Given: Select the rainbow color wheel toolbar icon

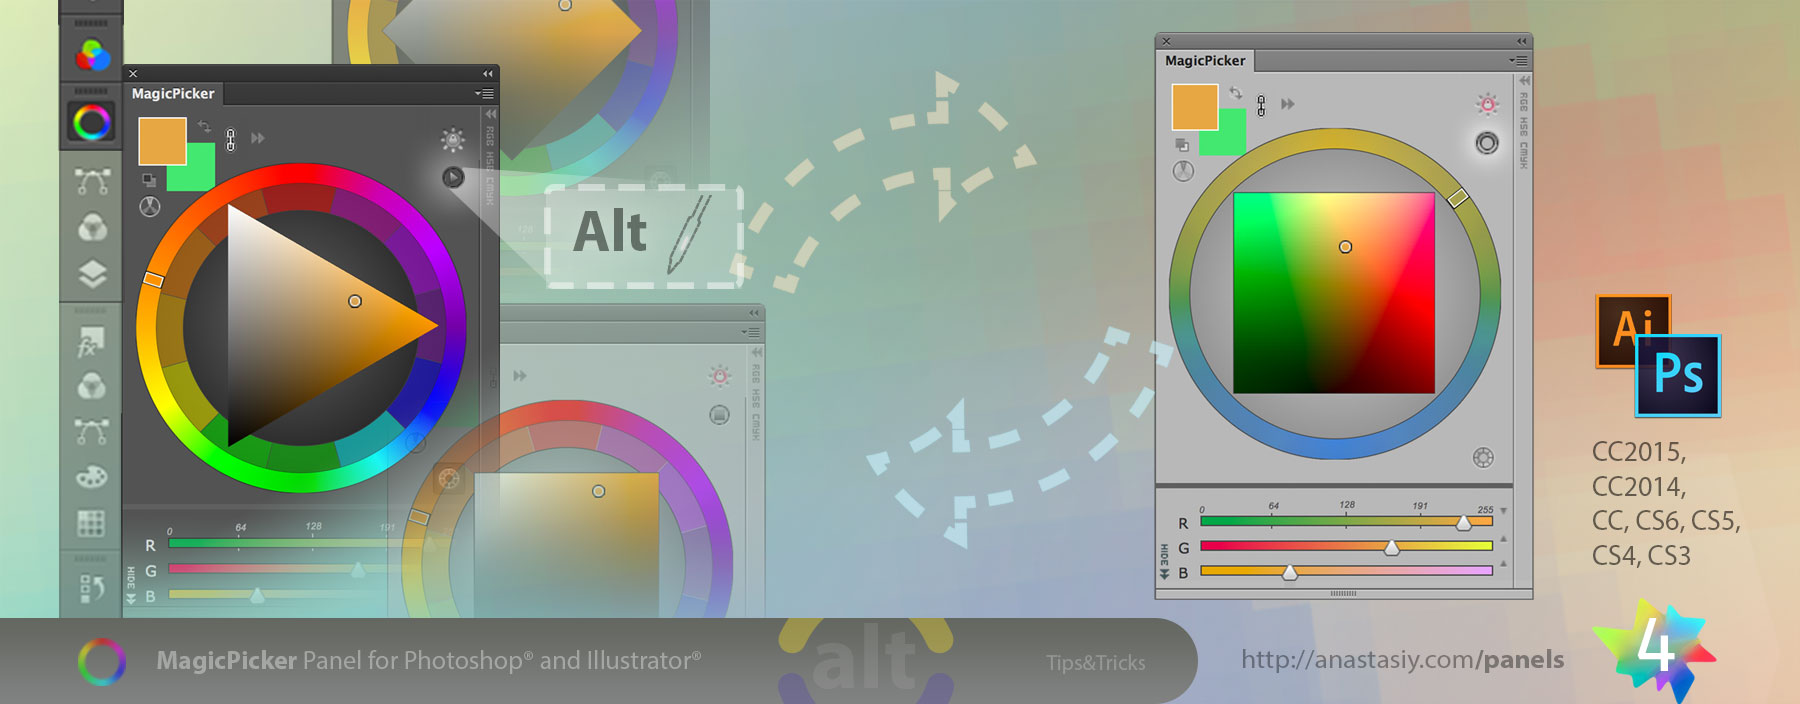Looking at the screenshot, I should [x=92, y=122].
